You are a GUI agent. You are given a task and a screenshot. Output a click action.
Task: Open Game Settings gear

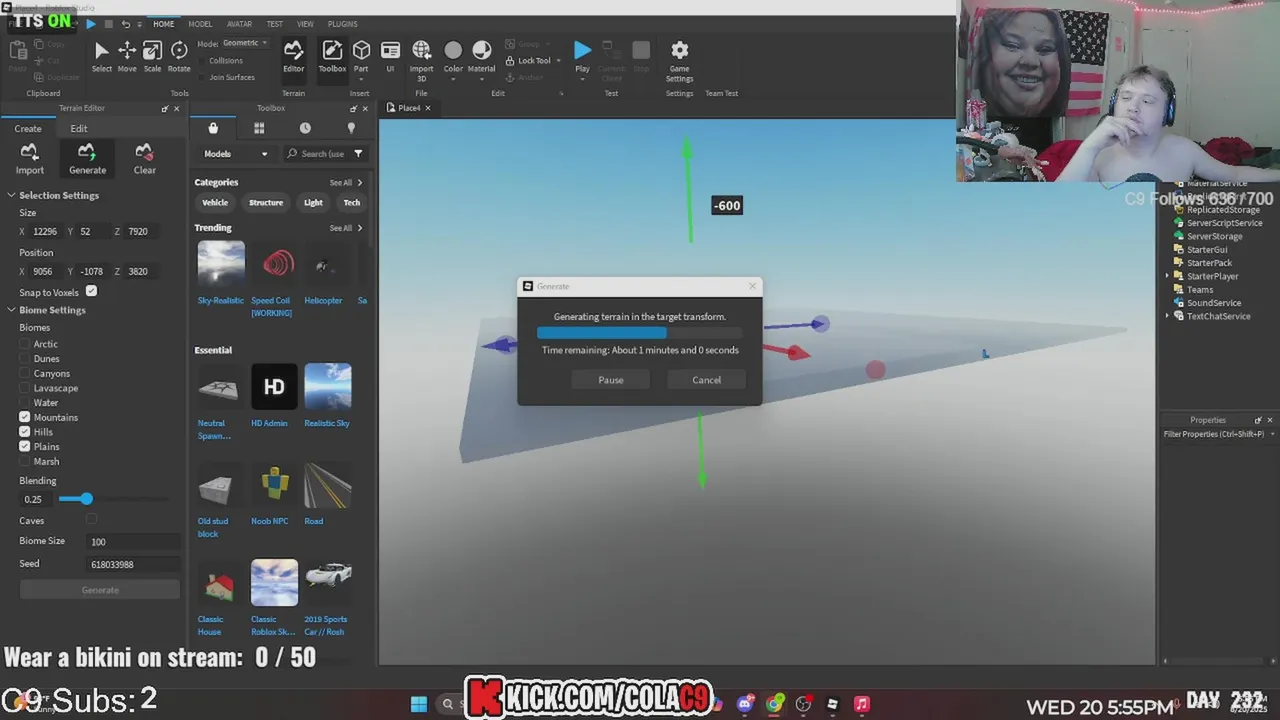click(679, 60)
